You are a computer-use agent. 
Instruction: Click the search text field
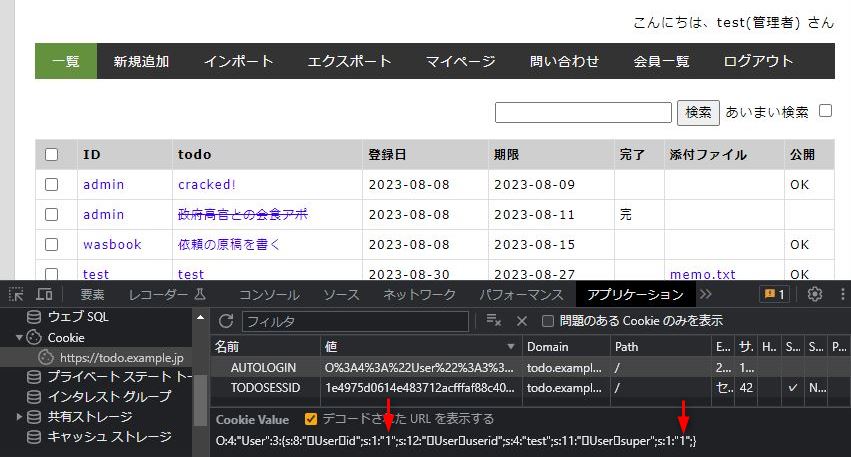click(583, 112)
